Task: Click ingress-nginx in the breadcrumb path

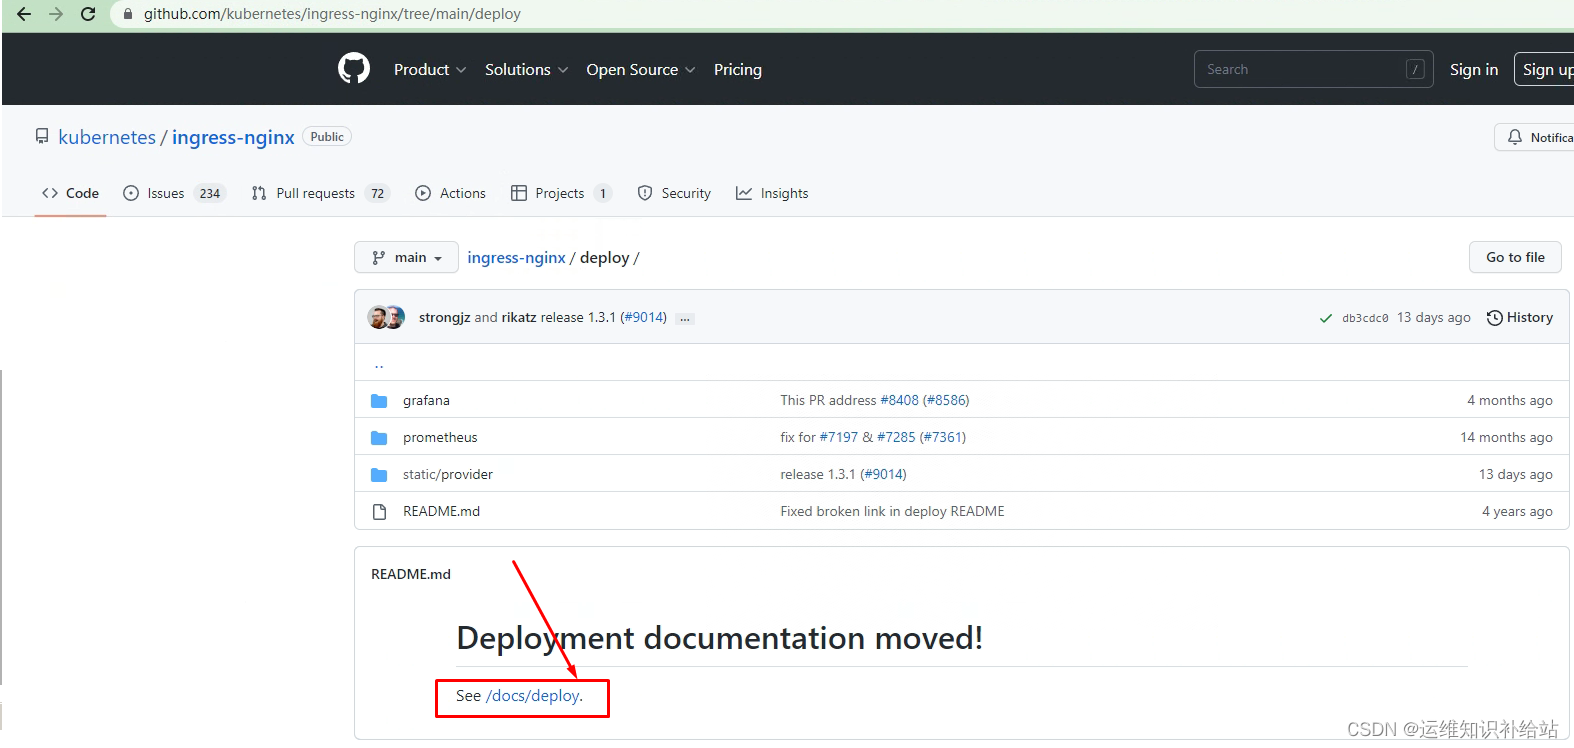Action: click(516, 257)
